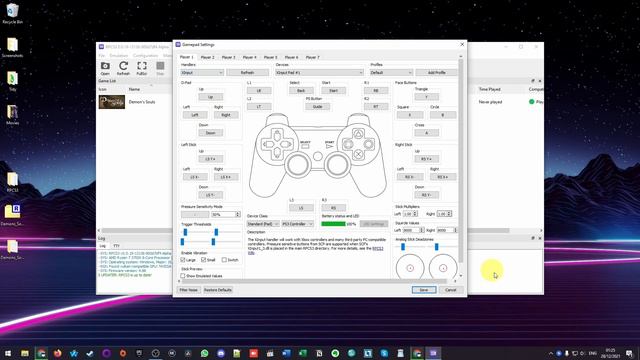Click the top-left Trigger Thresholds slider handle

click(x=185, y=232)
